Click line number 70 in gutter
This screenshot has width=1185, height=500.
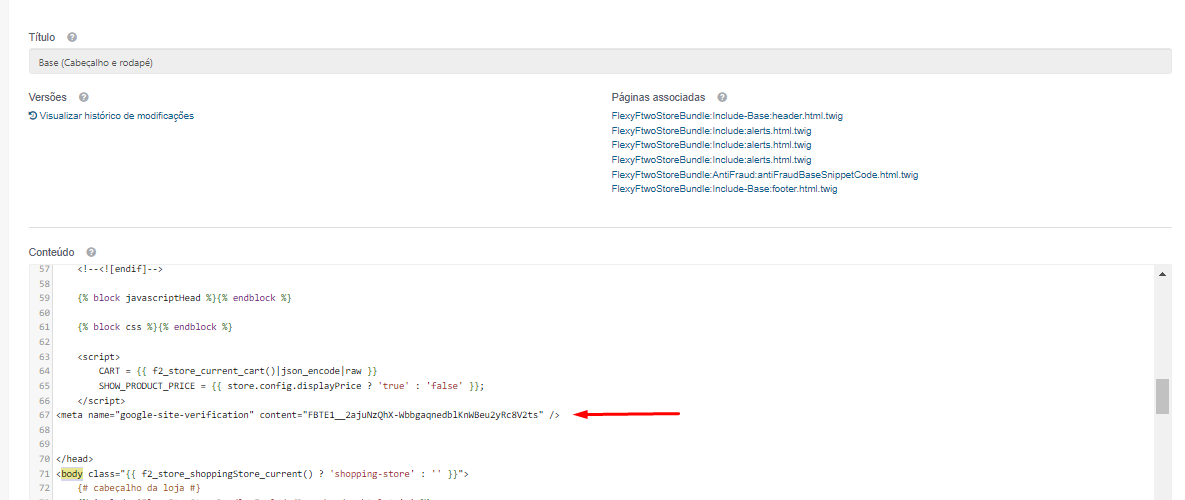tap(44, 458)
